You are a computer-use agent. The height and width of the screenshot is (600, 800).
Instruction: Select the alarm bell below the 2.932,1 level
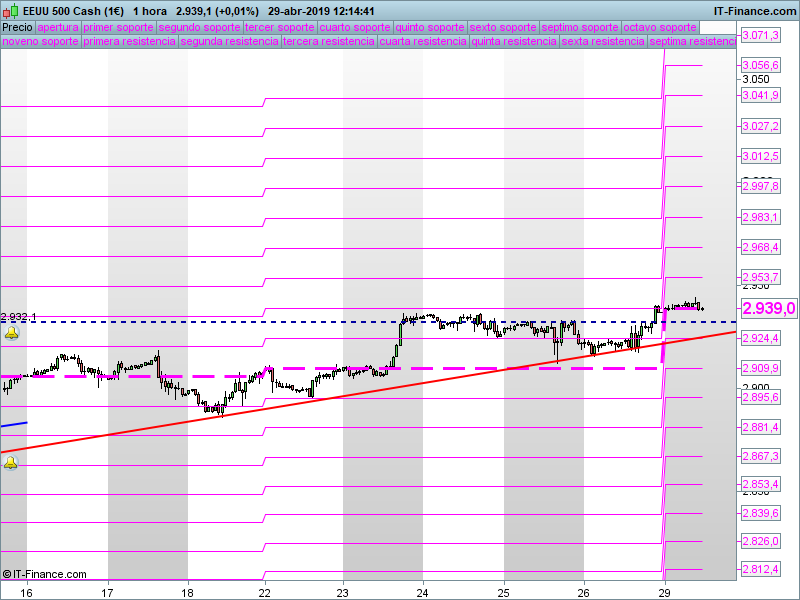11,333
